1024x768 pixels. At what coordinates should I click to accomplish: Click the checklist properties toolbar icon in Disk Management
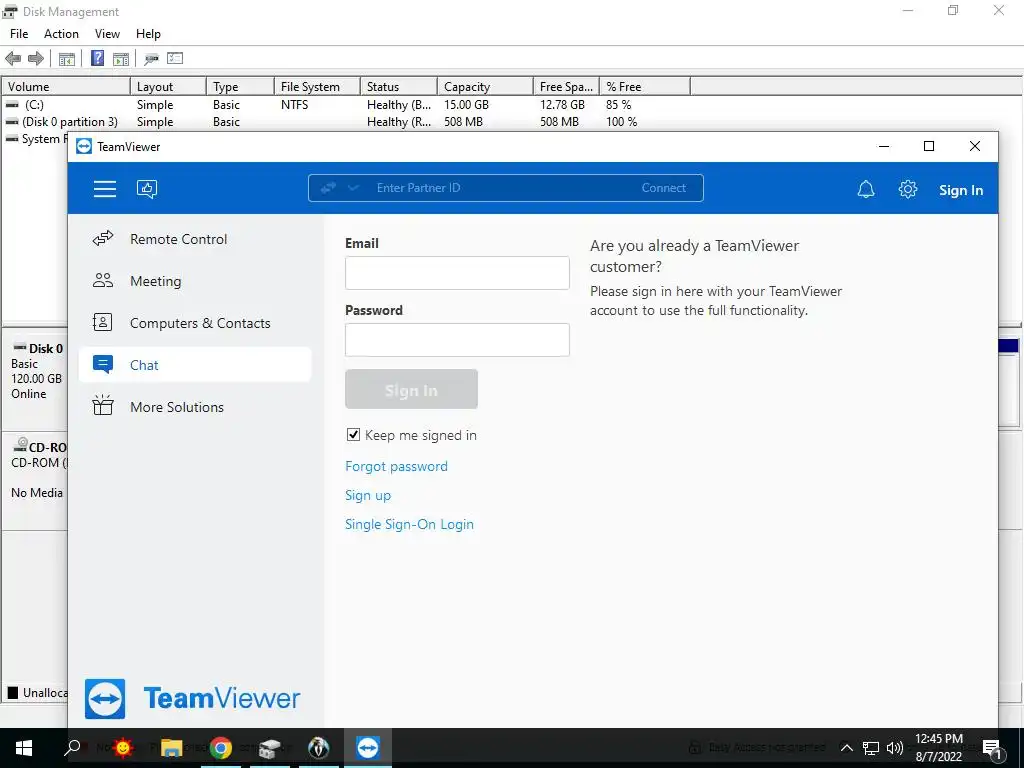click(175, 58)
